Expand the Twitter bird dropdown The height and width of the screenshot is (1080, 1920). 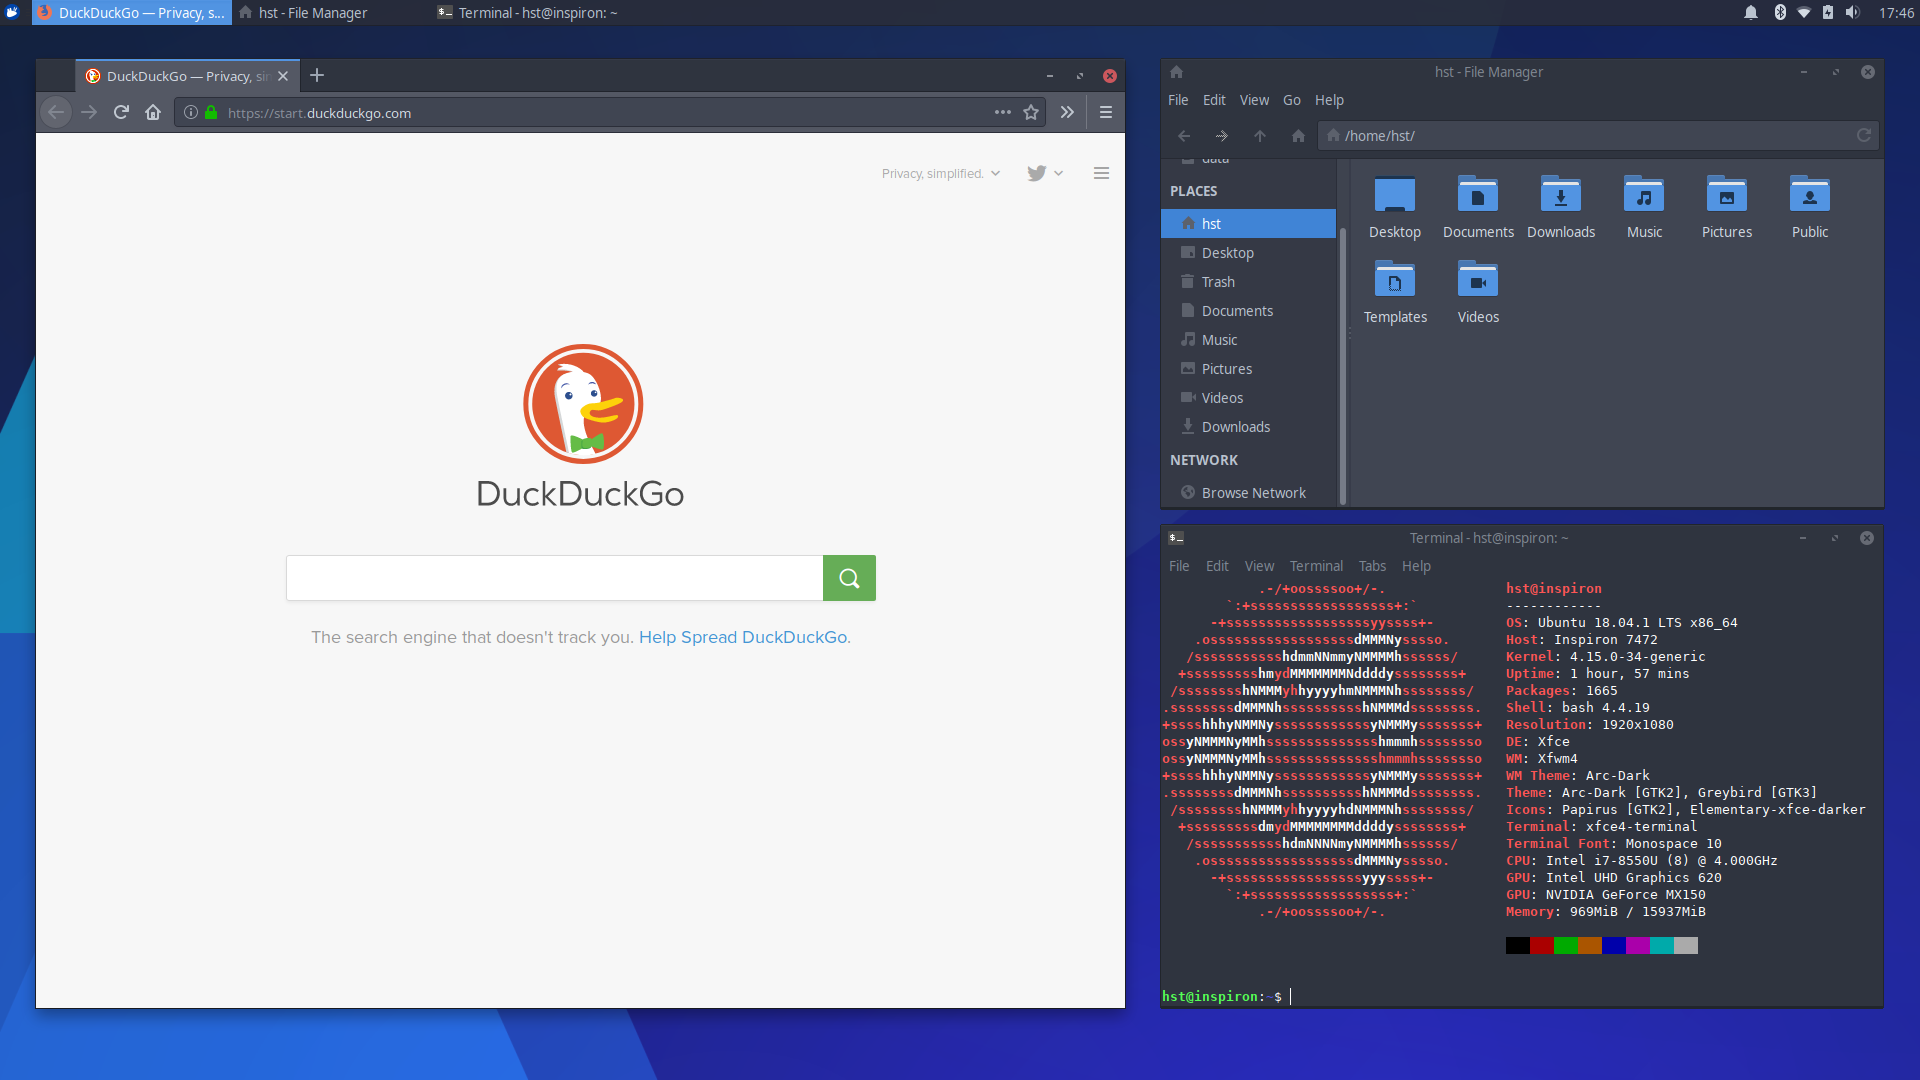click(x=1045, y=173)
